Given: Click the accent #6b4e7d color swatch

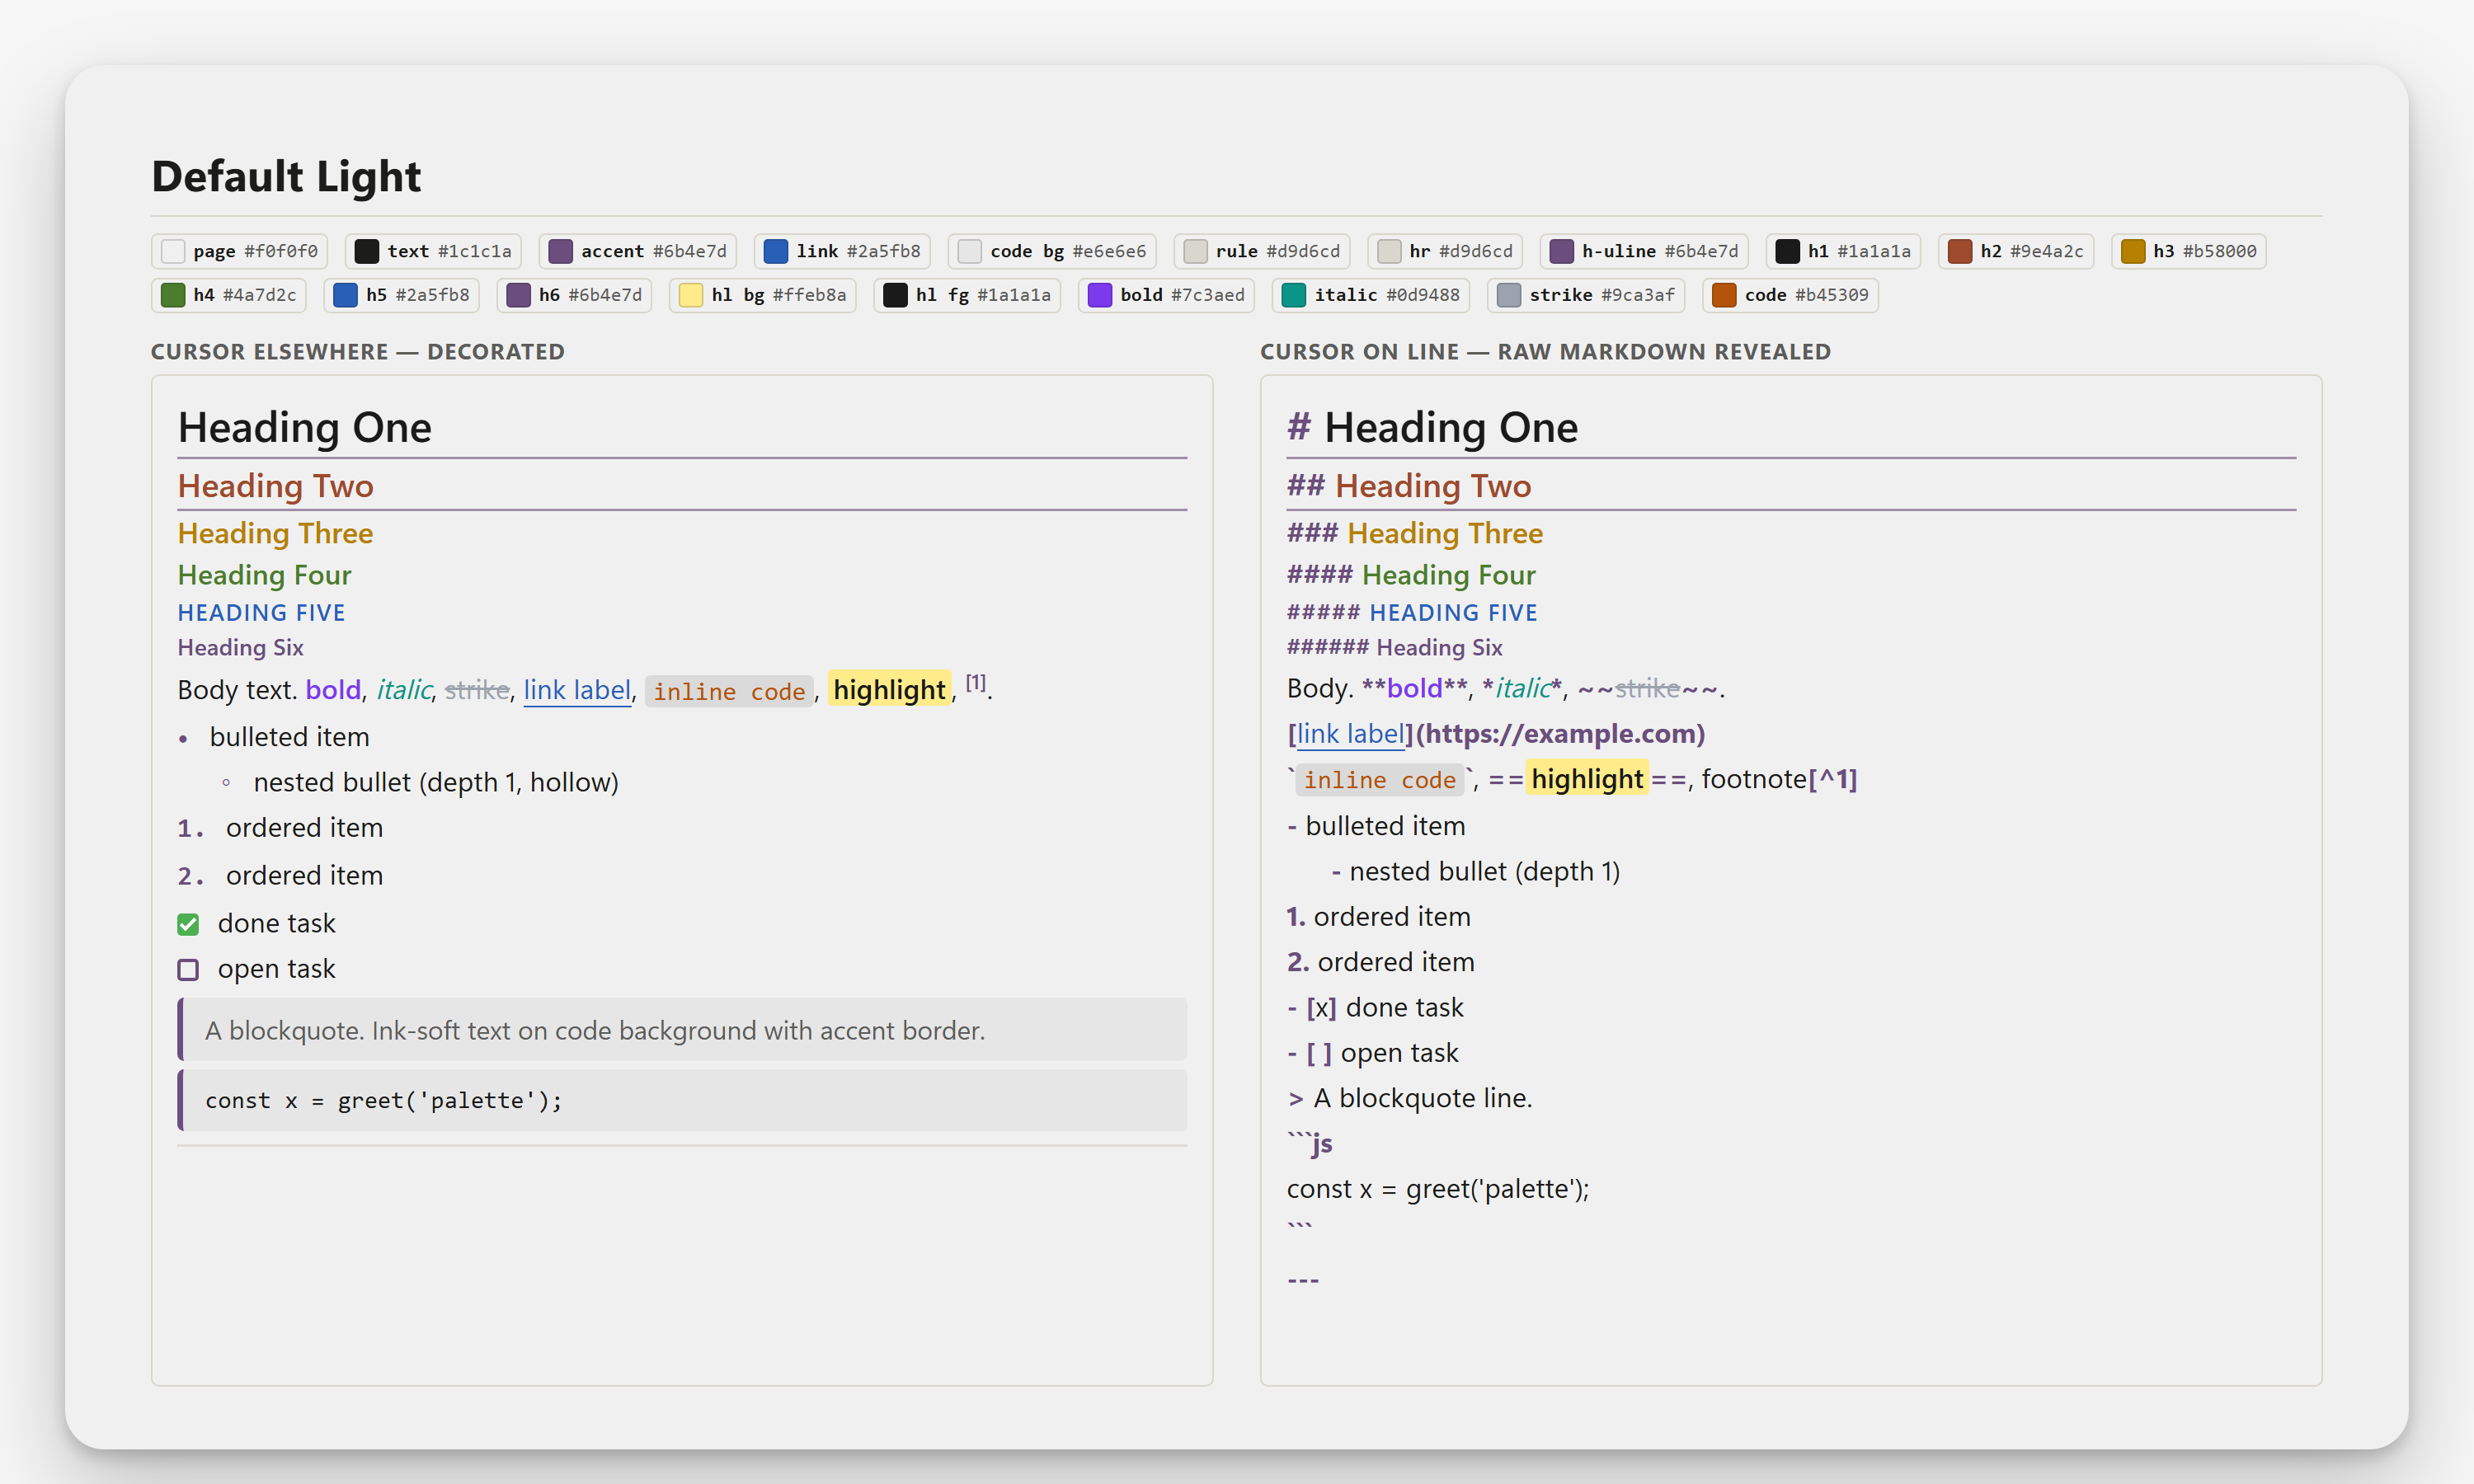Looking at the screenshot, I should click(638, 251).
